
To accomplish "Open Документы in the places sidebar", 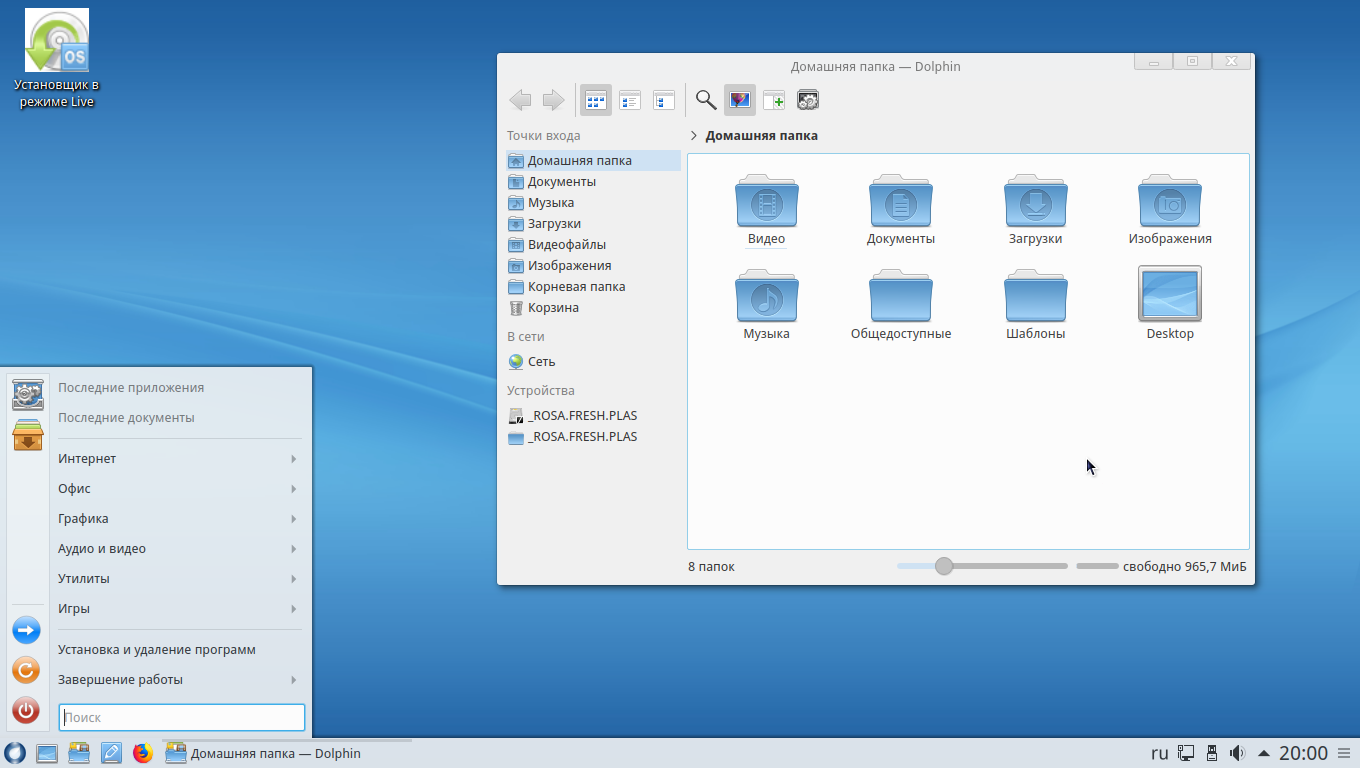I will (593, 181).
